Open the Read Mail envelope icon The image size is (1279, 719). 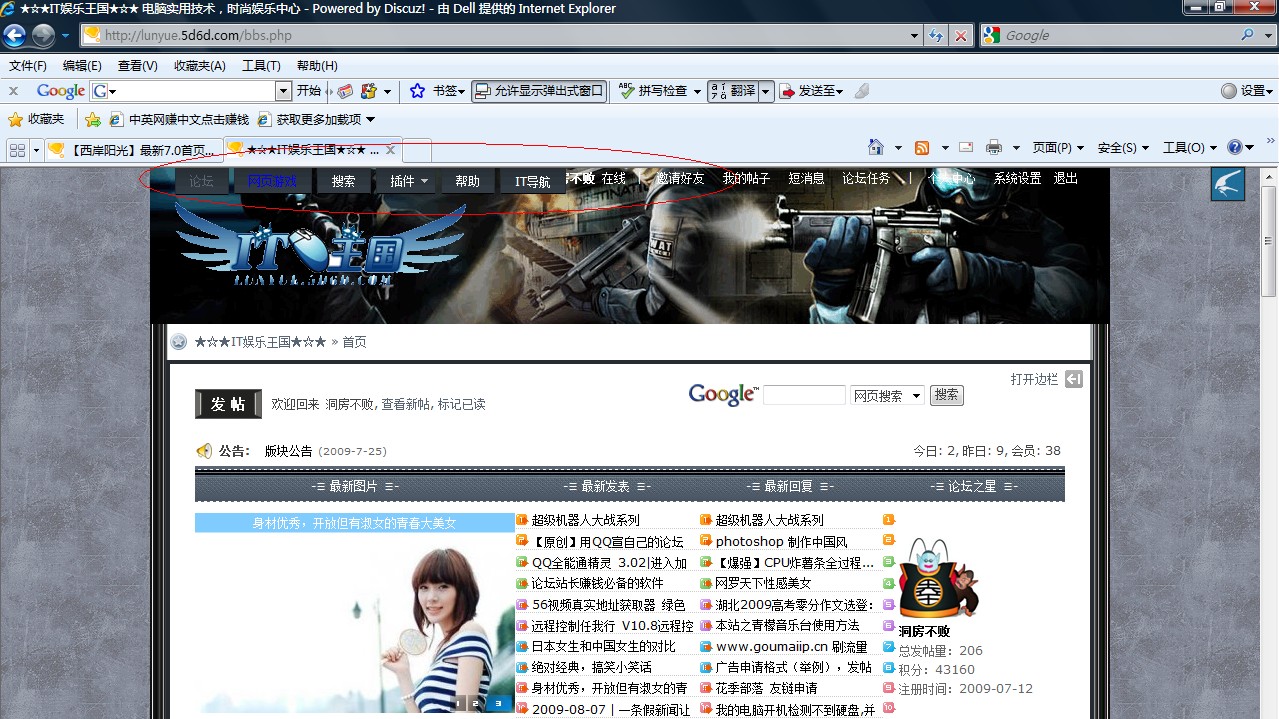tap(965, 146)
